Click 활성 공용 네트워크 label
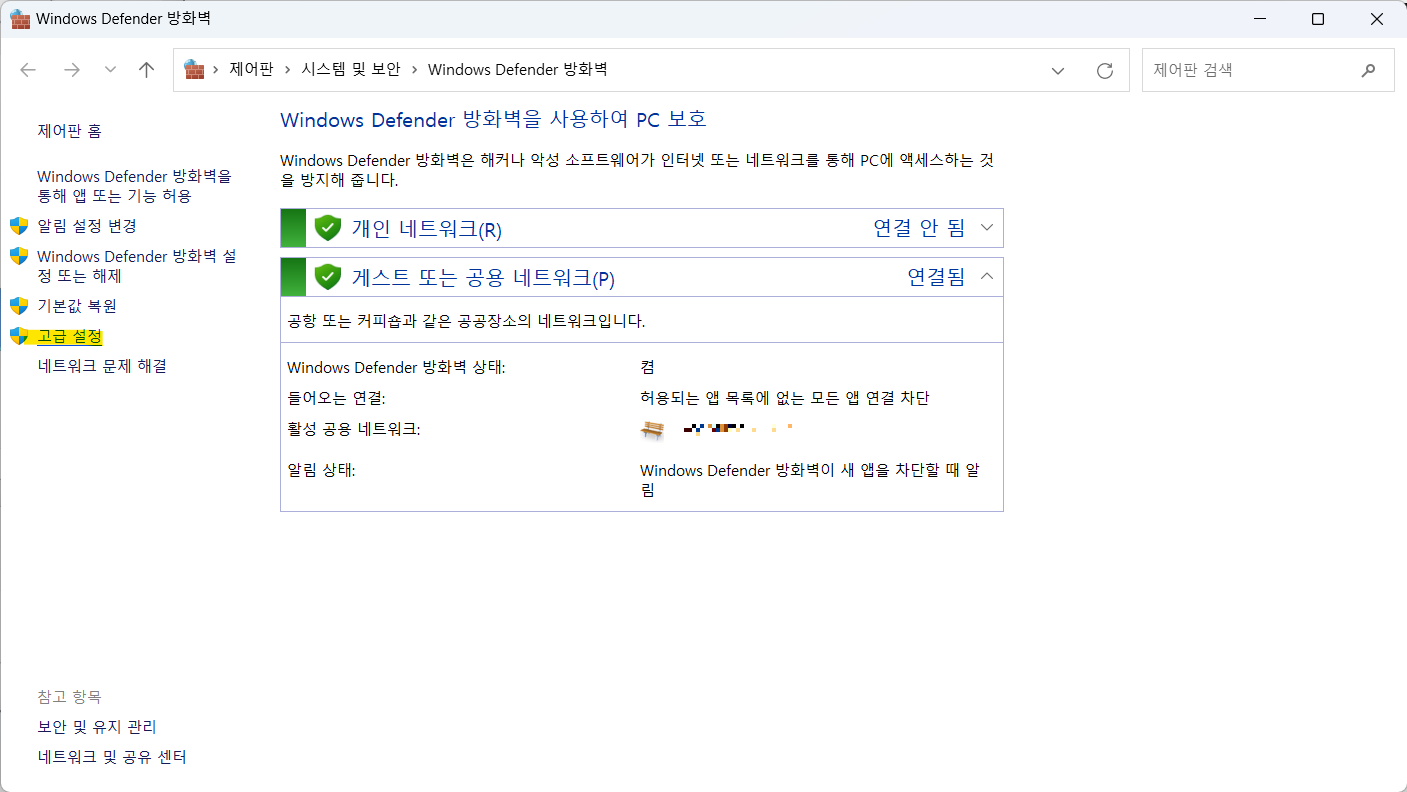1407x792 pixels. pyautogui.click(x=353, y=429)
